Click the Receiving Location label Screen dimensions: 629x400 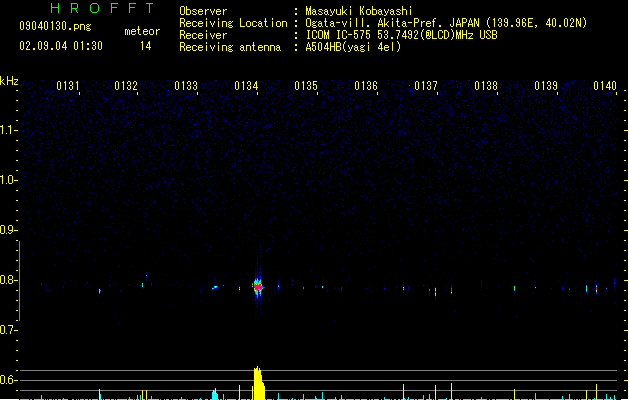[x=233, y=23]
